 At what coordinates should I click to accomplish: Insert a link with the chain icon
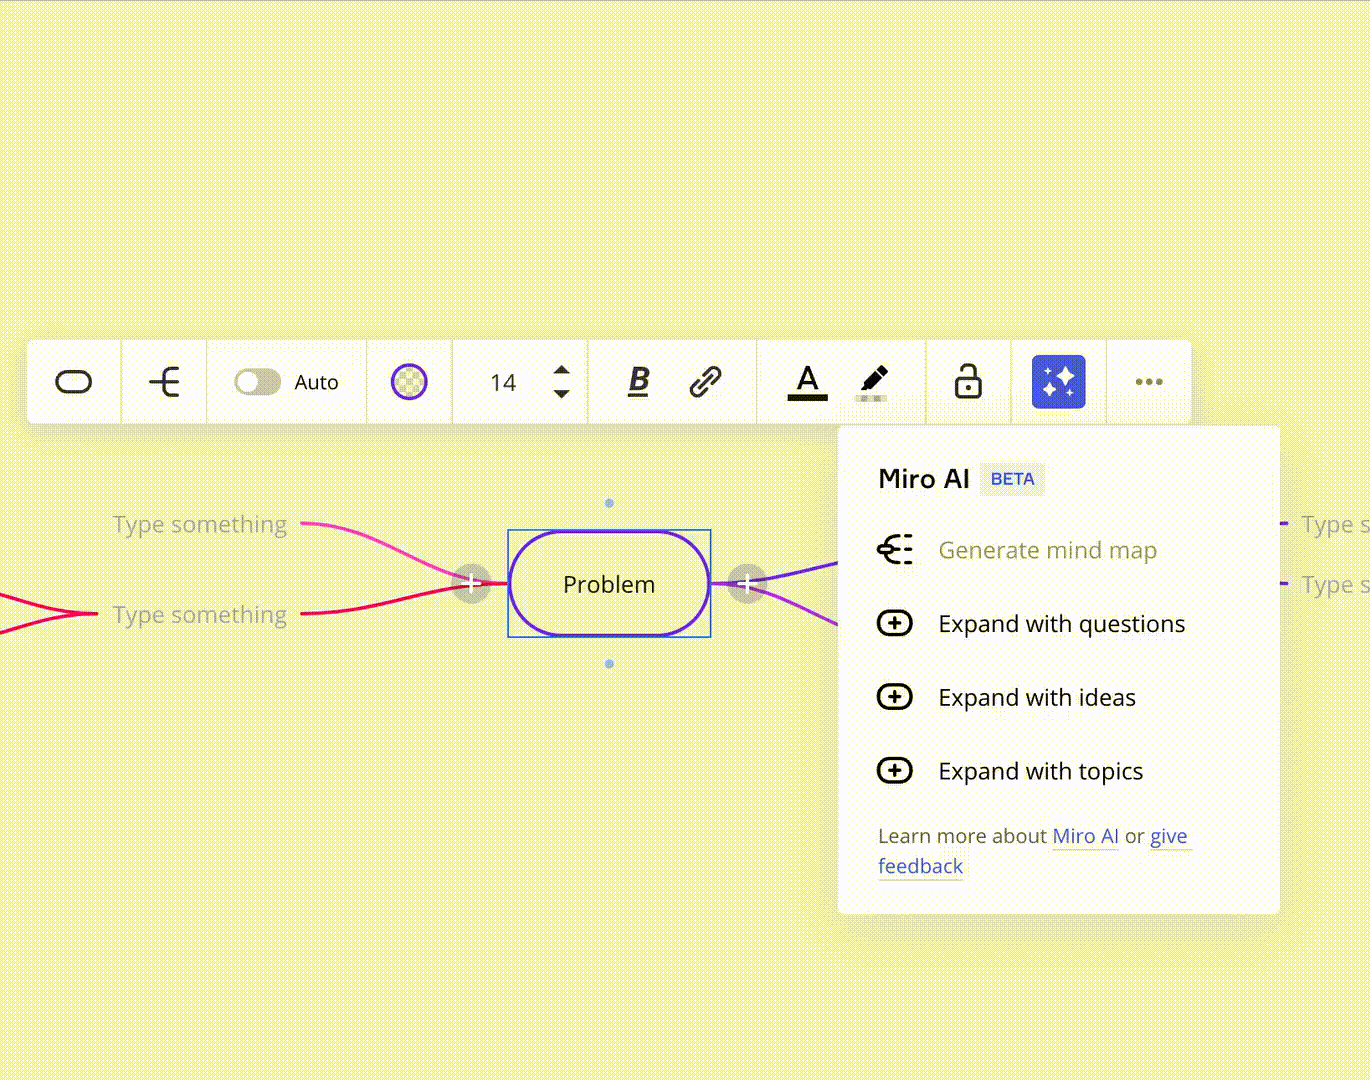pyautogui.click(x=705, y=381)
